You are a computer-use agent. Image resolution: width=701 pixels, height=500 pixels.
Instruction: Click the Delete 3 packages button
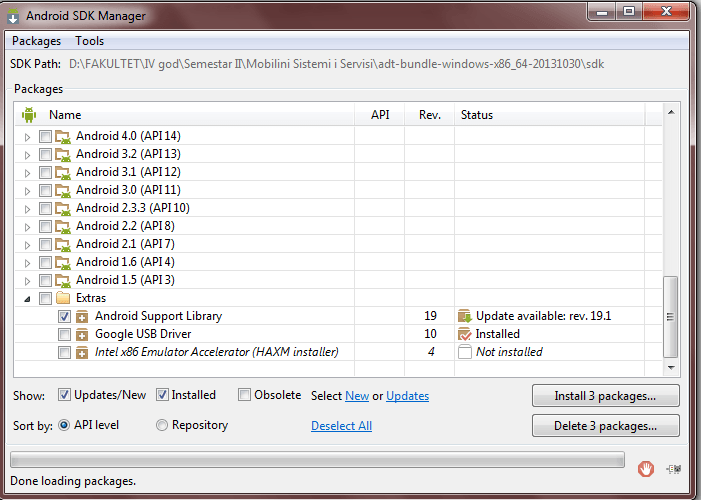tap(606, 426)
